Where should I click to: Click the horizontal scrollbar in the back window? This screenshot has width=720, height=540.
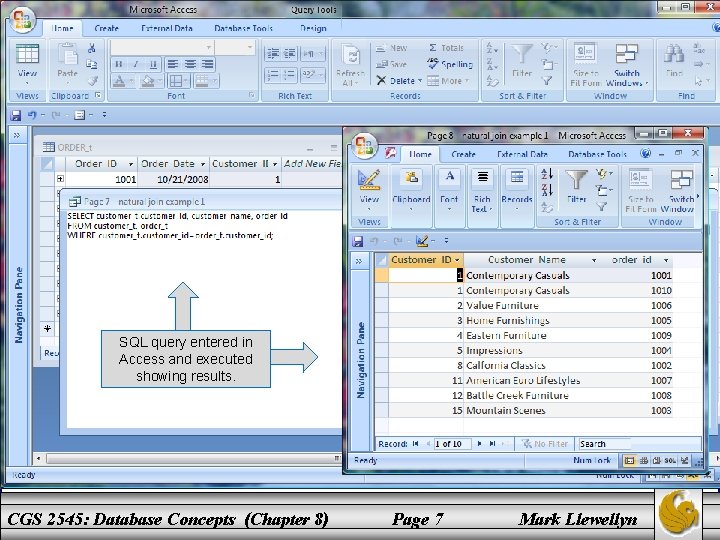(x=193, y=458)
